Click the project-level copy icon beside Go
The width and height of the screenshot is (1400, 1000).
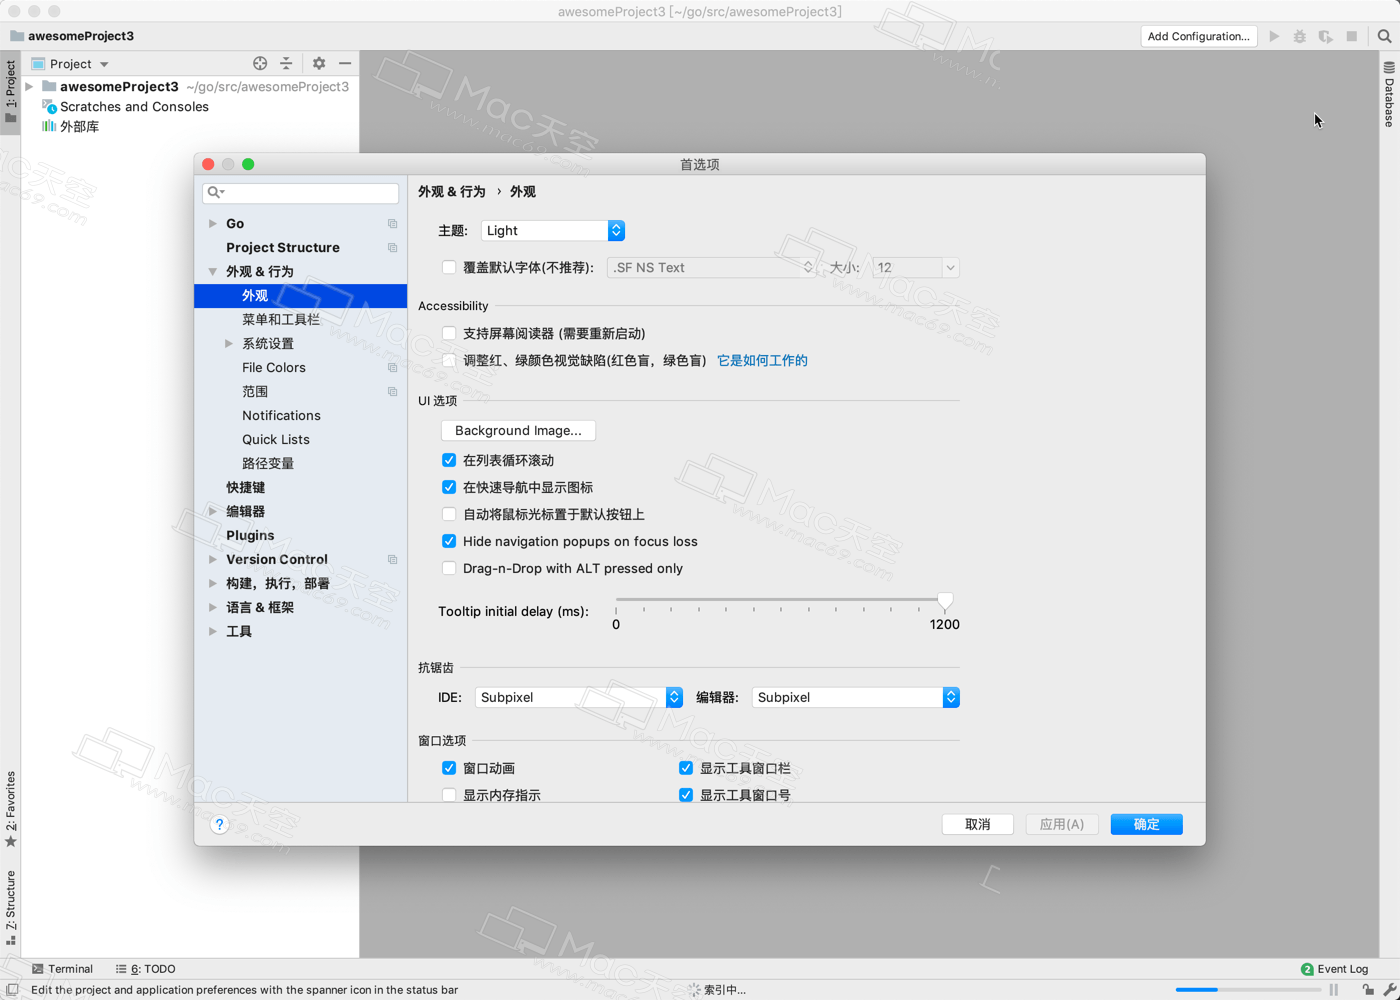tap(392, 224)
